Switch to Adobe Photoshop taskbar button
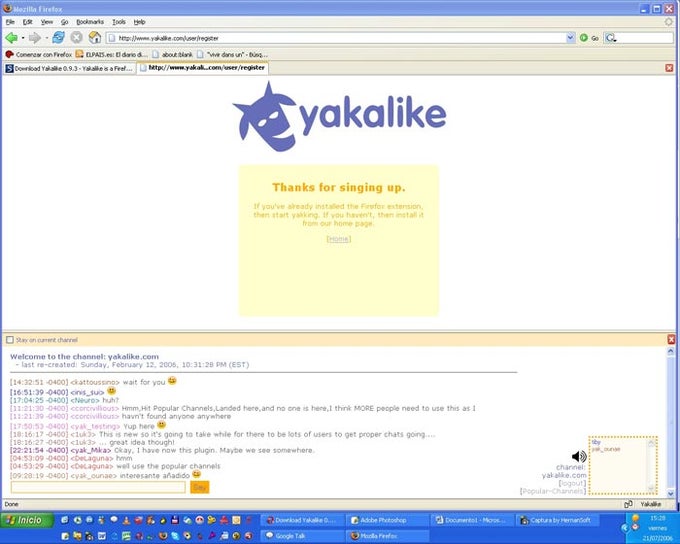This screenshot has height=544, width=680. (387, 520)
